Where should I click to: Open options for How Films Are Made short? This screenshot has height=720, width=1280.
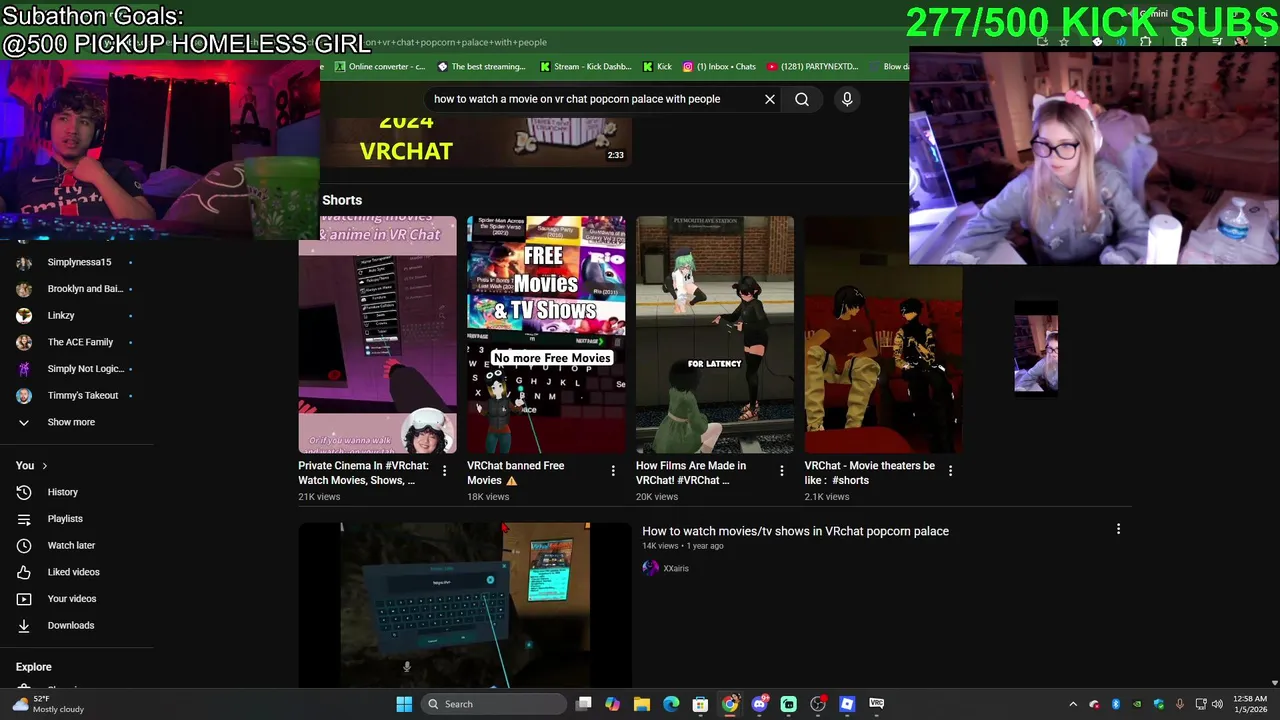pyautogui.click(x=782, y=470)
